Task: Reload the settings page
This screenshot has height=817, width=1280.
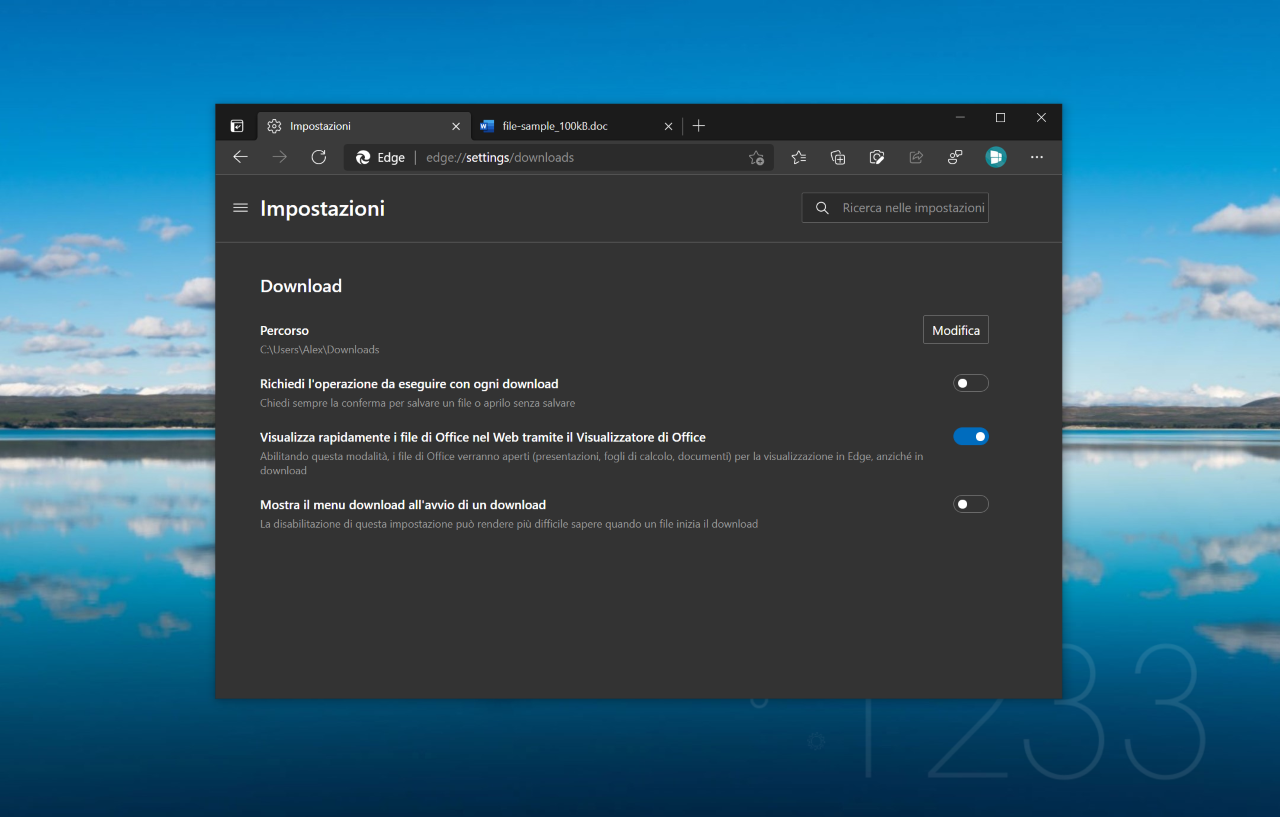Action: (319, 157)
